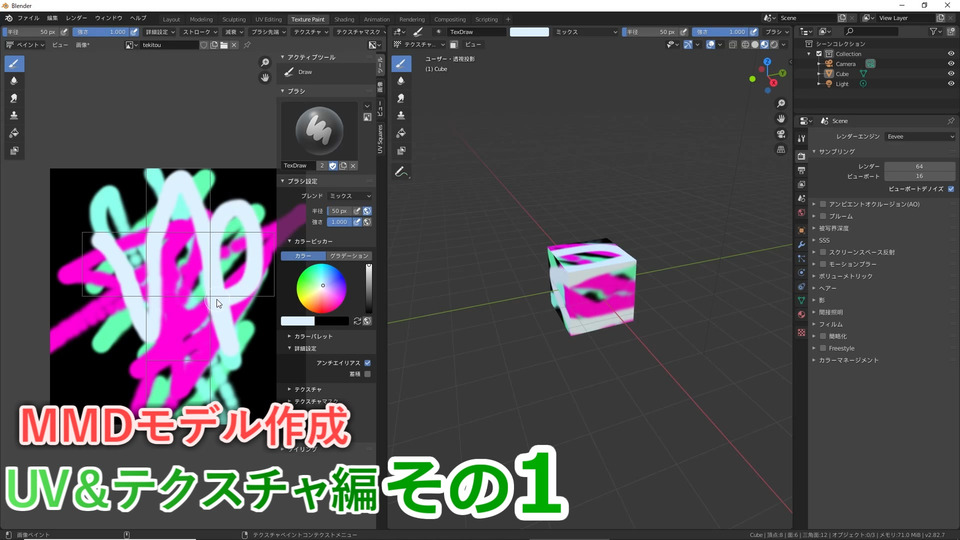Screen dimensions: 960x540
Task: Enable the Freestyle checkbox
Action: coord(823,348)
